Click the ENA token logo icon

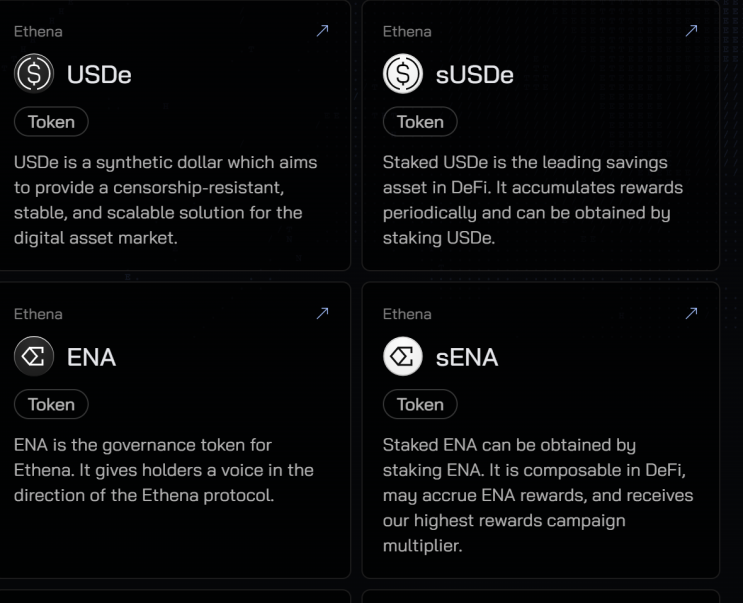pyautogui.click(x=34, y=357)
